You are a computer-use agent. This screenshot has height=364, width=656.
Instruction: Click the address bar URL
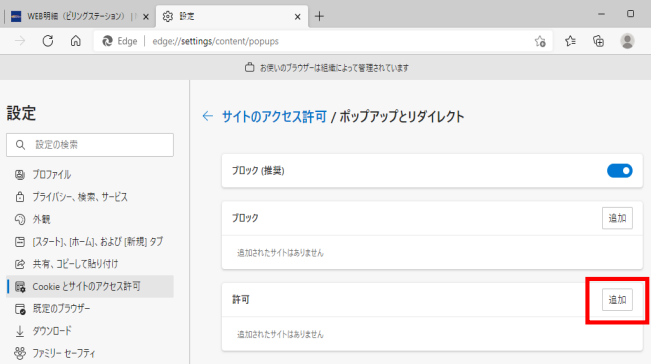[215, 41]
